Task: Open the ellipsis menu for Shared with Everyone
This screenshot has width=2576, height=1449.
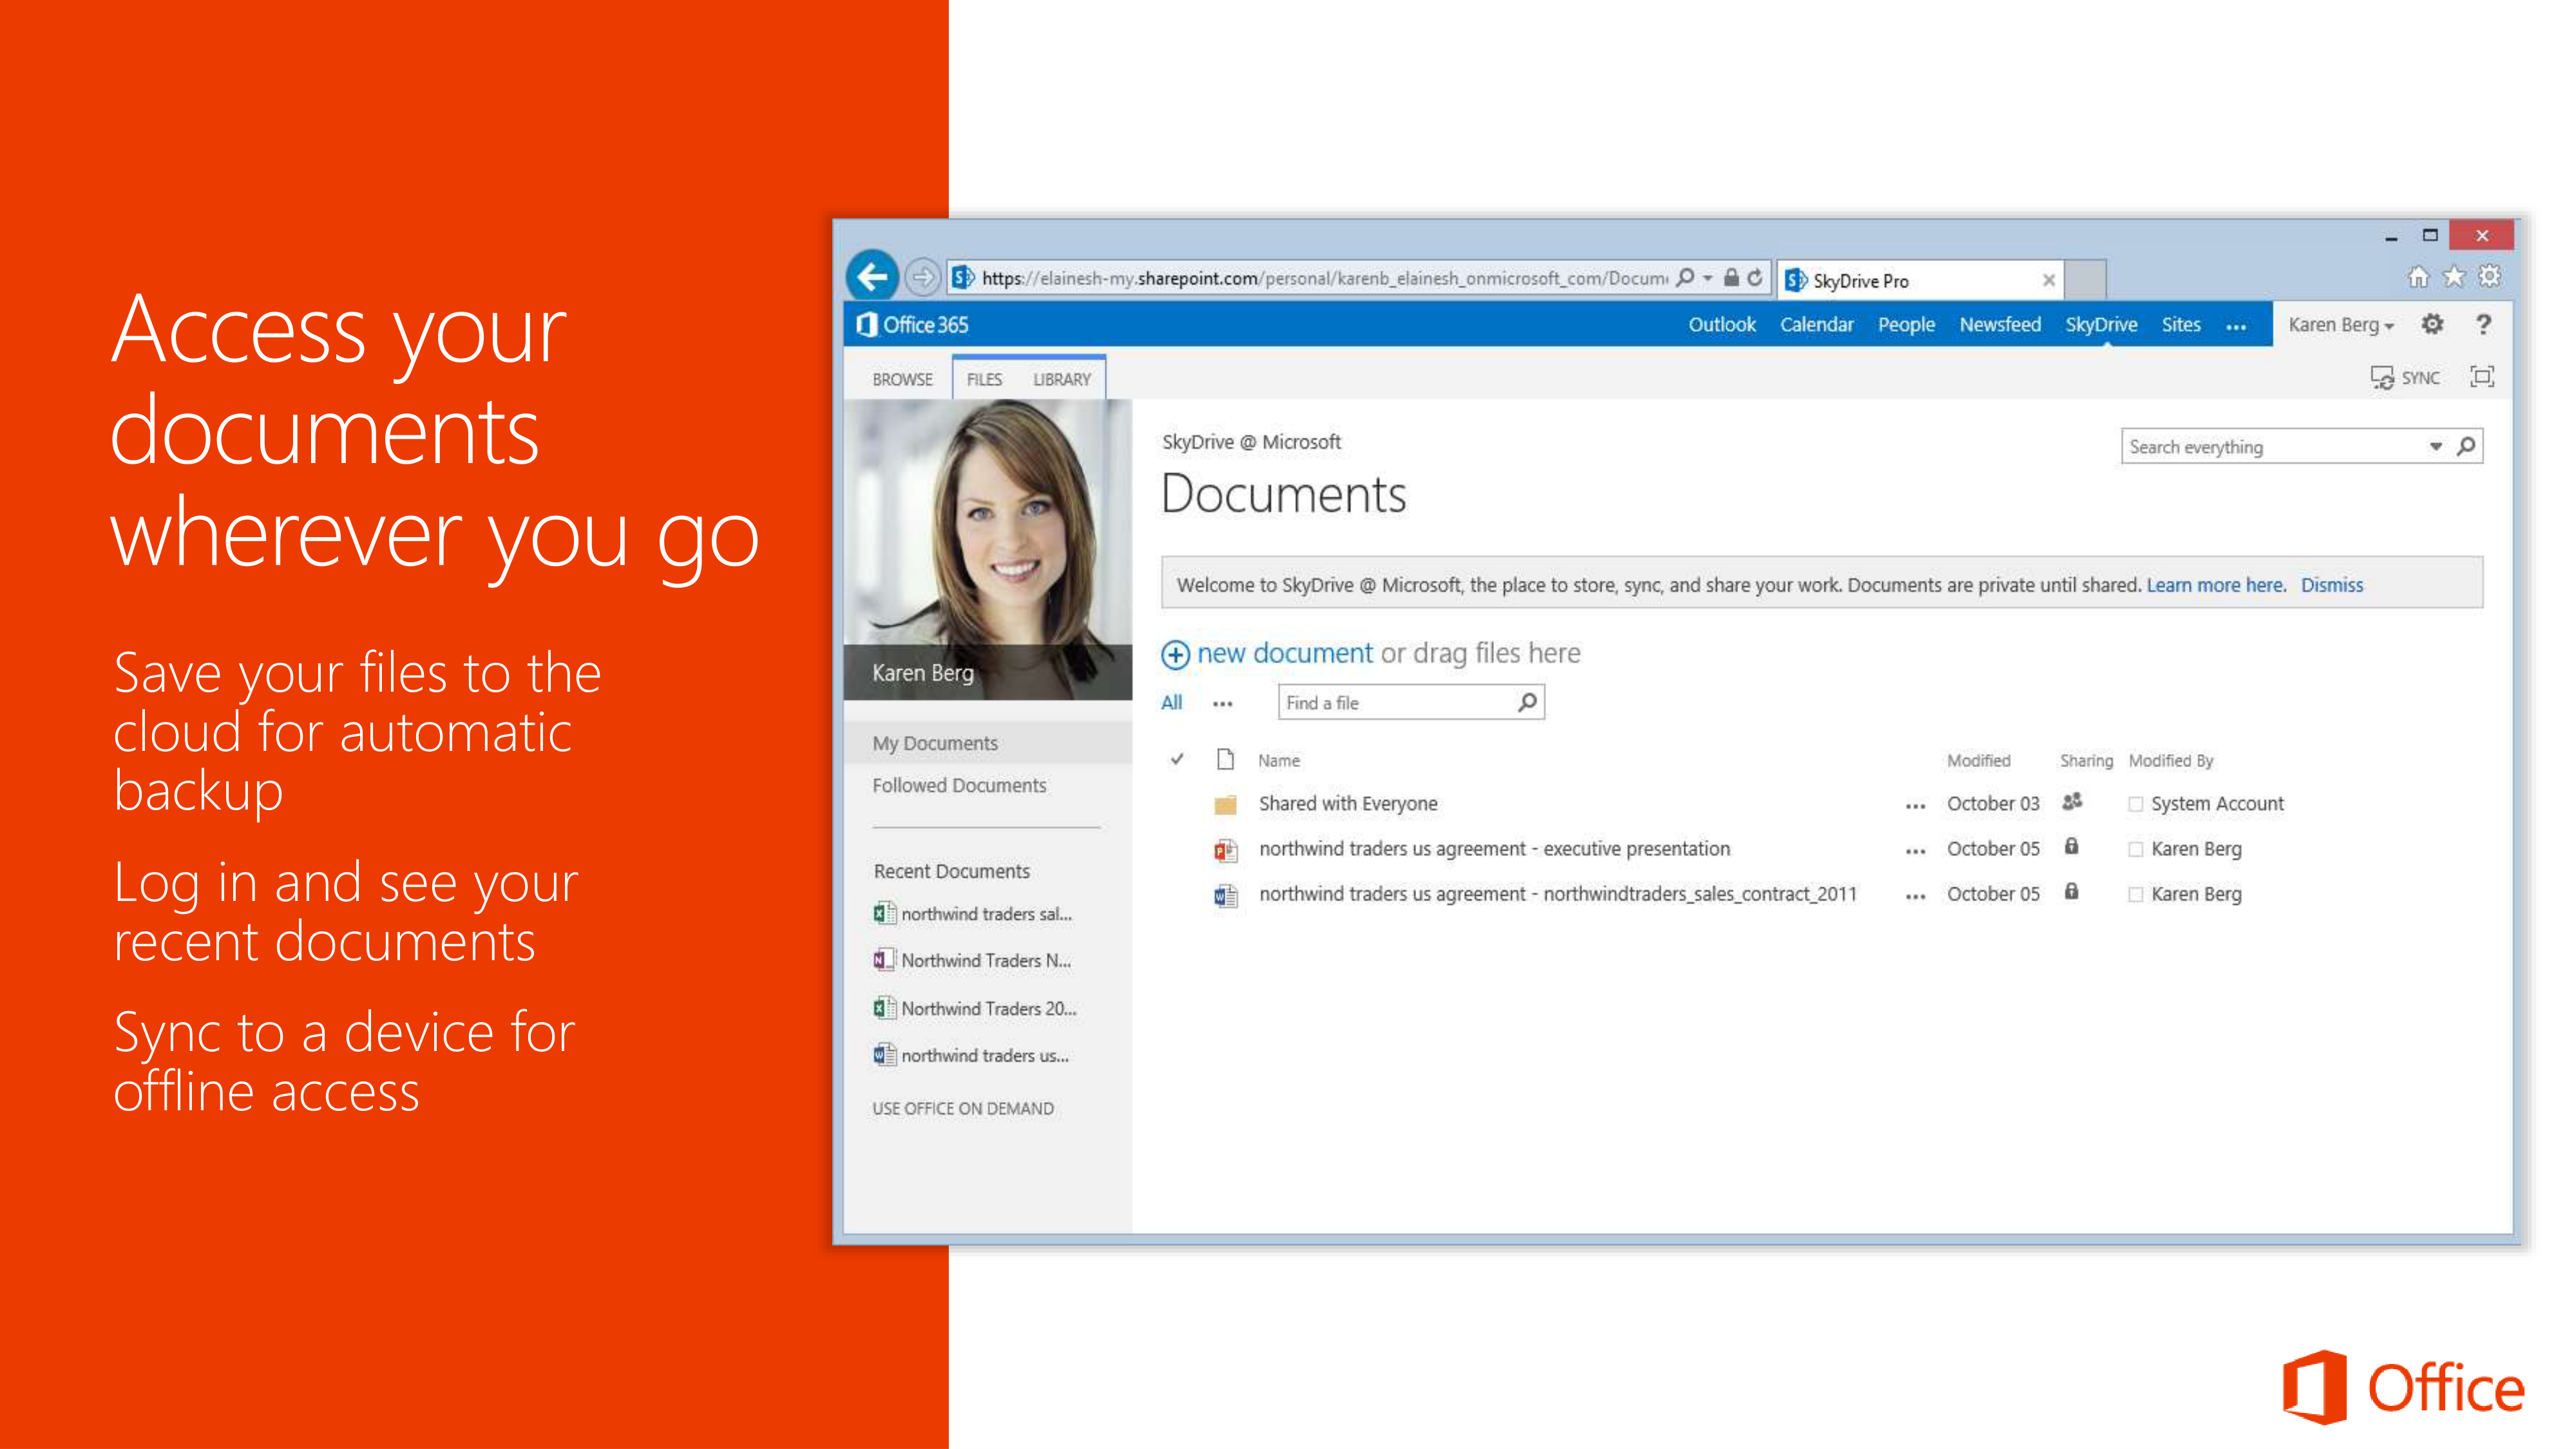Action: [x=1915, y=806]
